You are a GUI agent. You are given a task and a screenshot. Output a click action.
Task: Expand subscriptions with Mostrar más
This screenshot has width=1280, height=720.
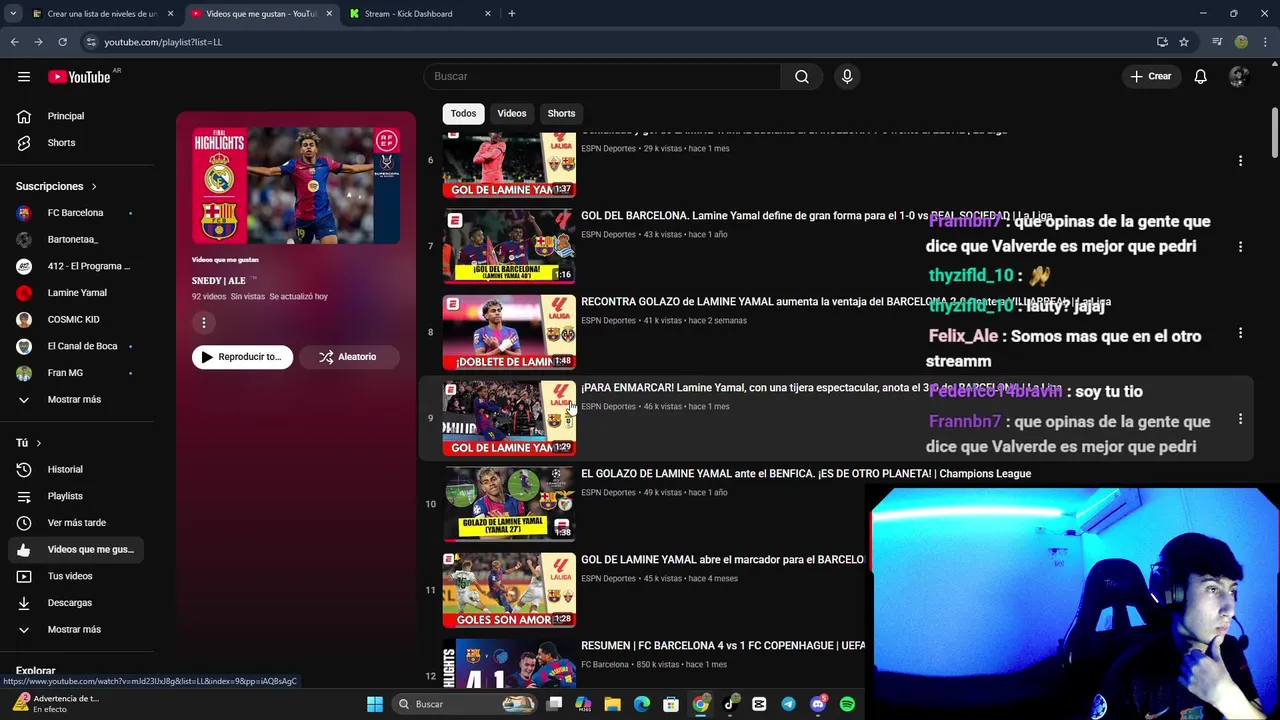click(76, 399)
